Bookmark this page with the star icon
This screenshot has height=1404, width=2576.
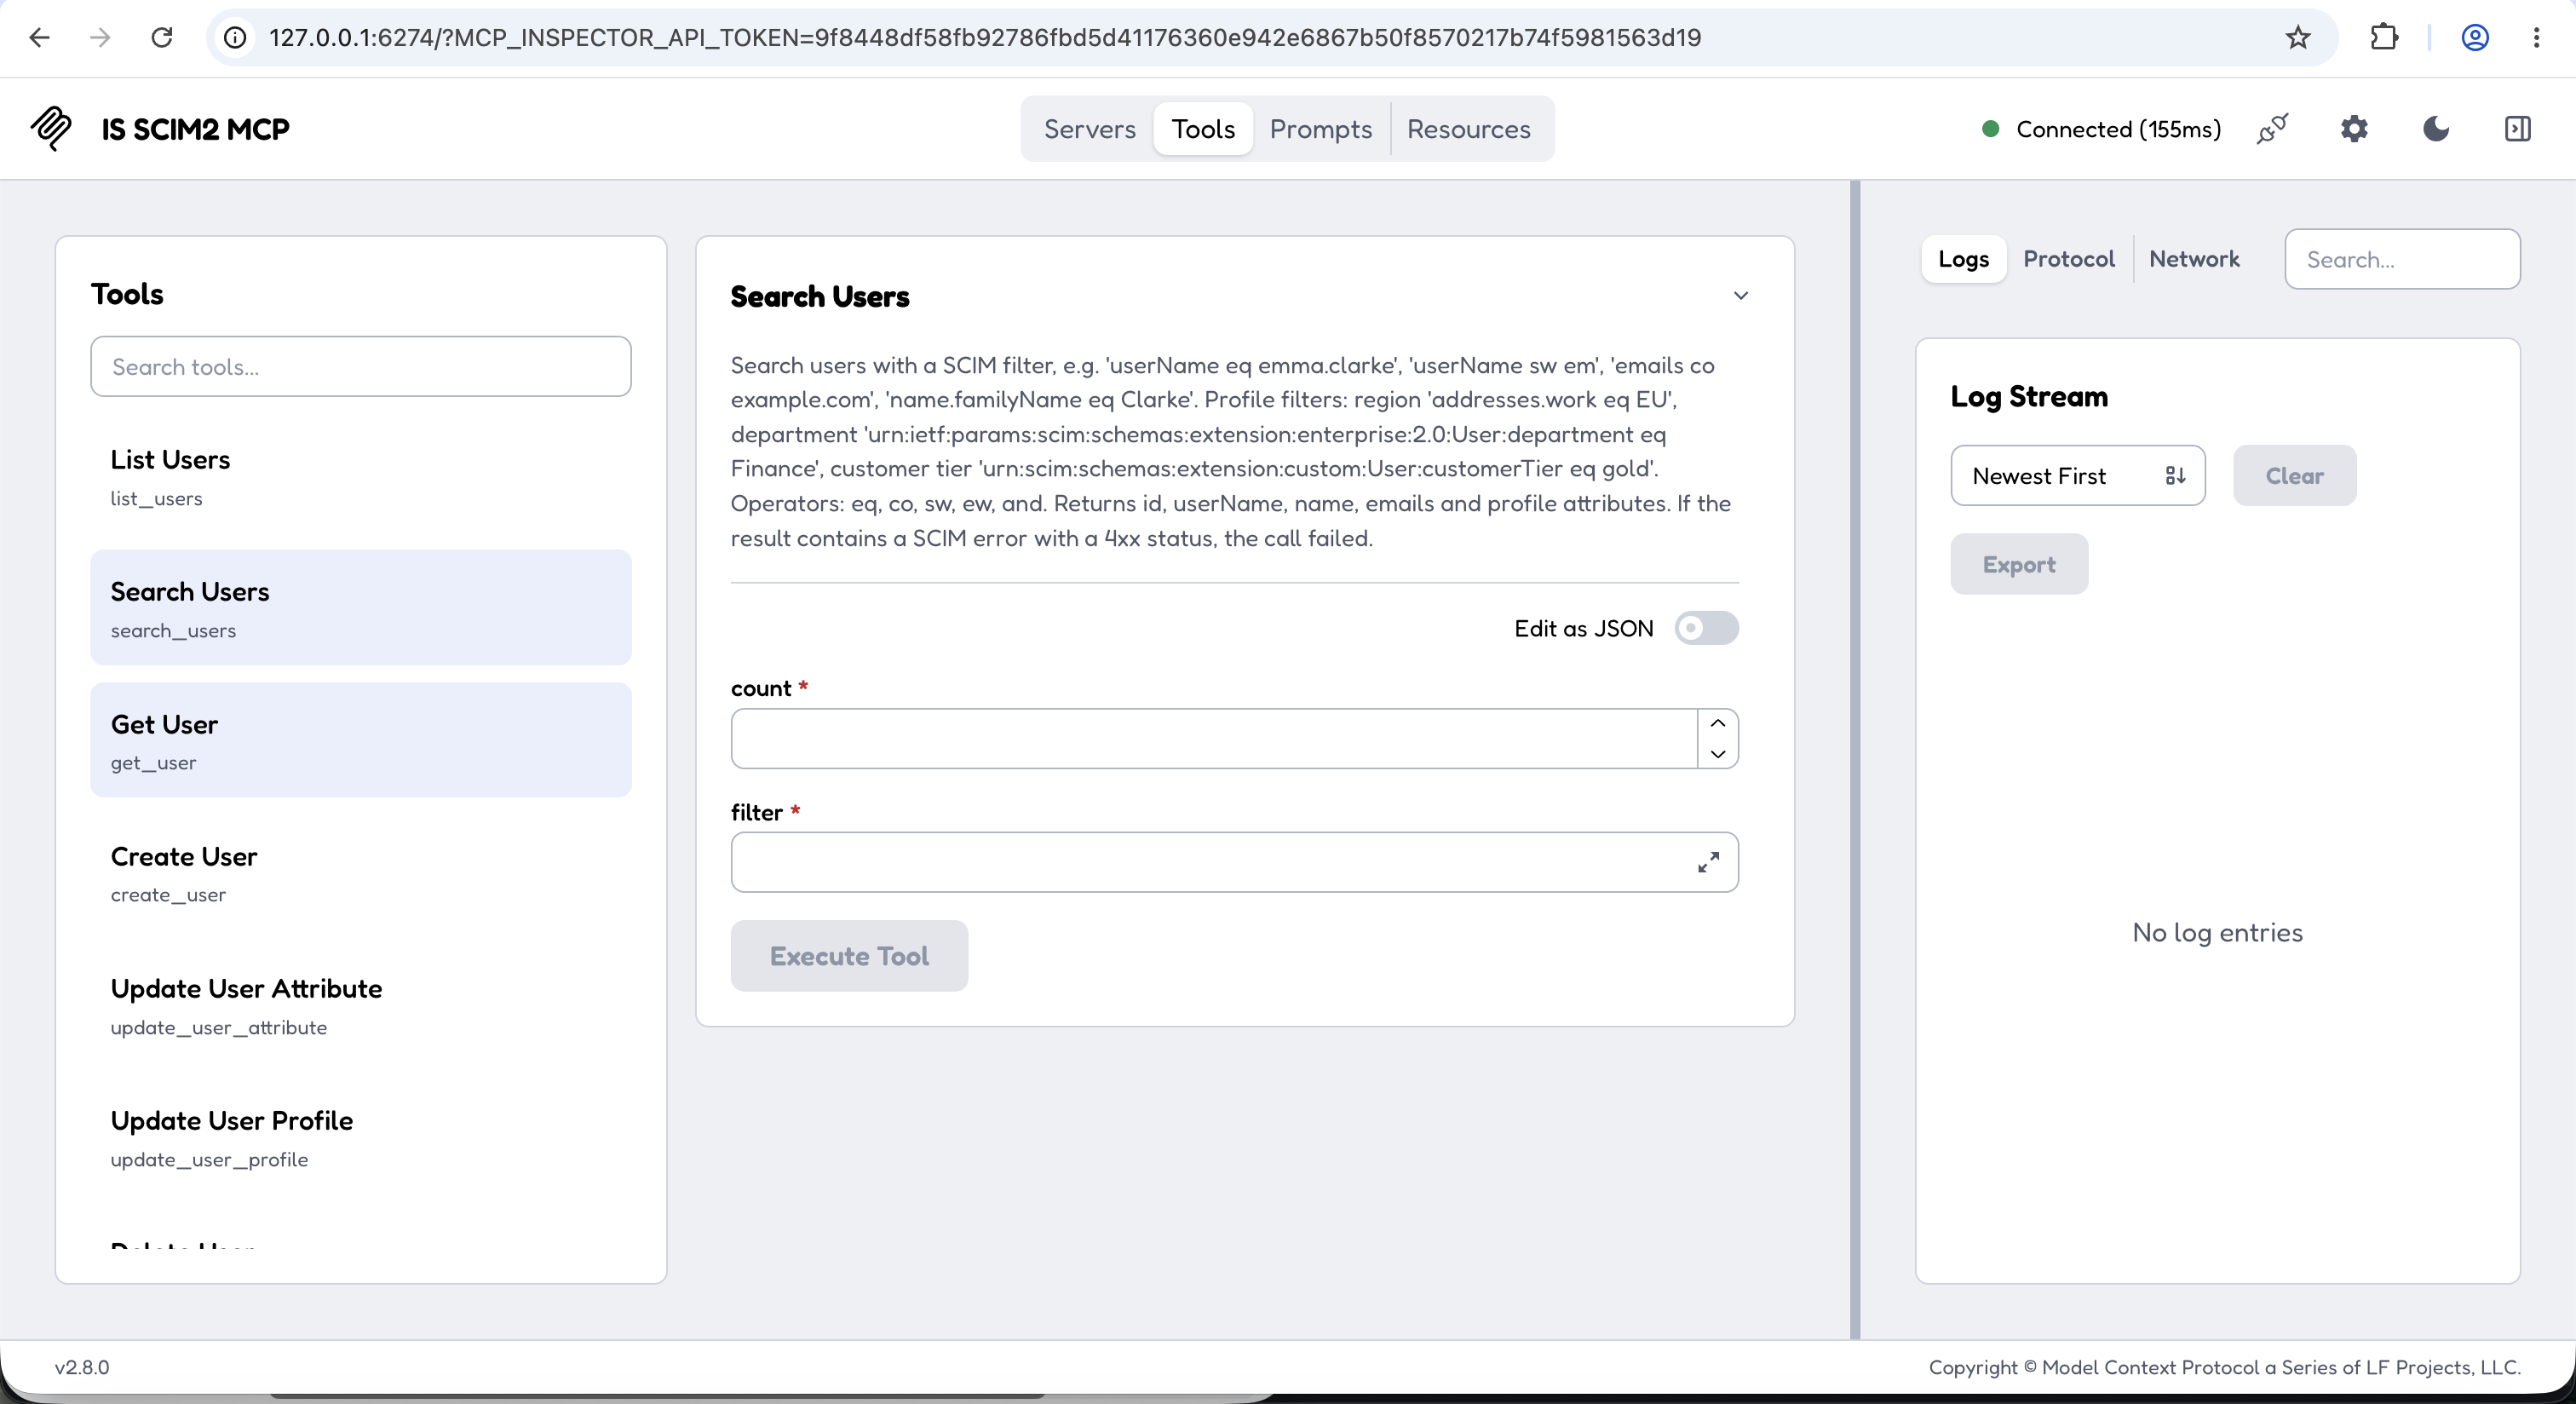2298,38
